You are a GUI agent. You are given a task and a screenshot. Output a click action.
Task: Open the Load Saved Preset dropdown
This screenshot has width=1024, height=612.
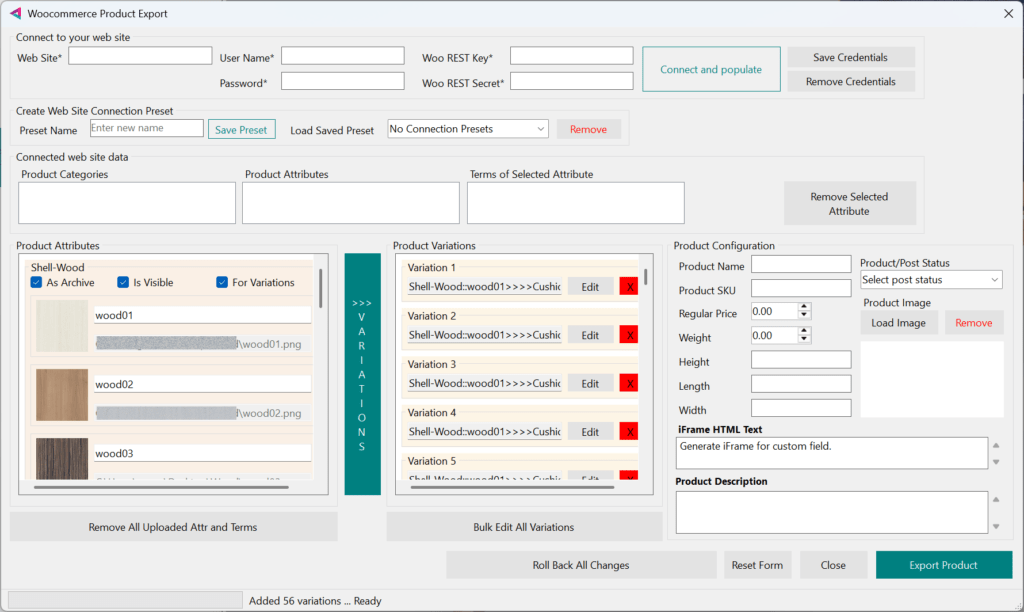coord(467,129)
